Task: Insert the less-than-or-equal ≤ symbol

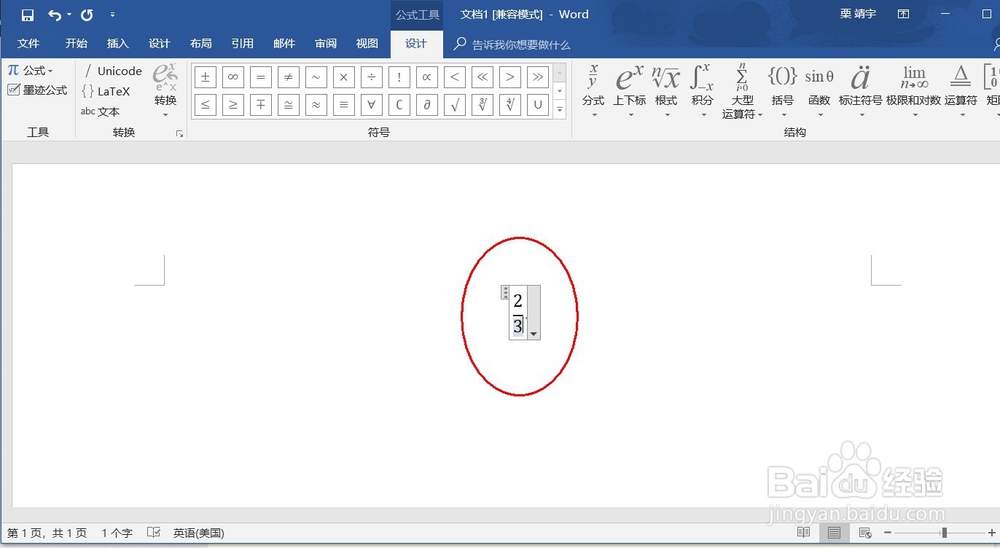Action: 205,105
